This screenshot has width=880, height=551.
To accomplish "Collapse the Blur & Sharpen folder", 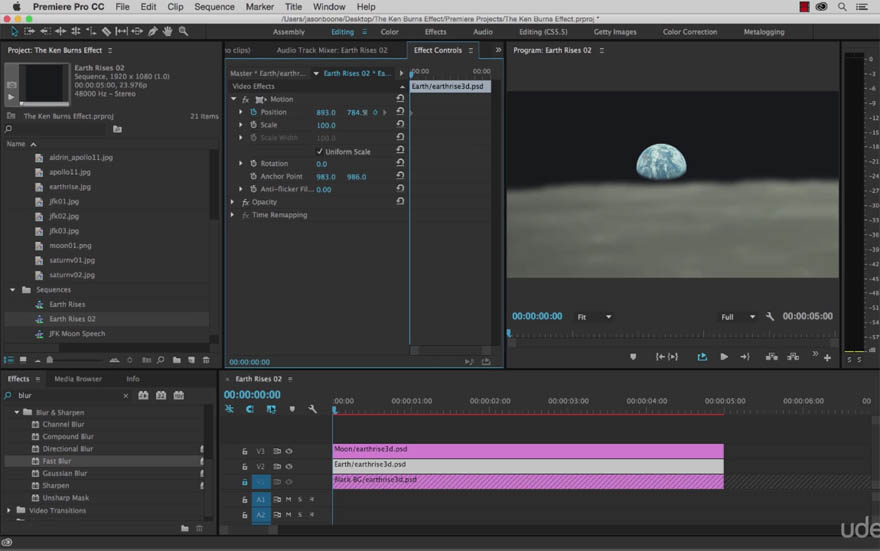I will pos(17,412).
